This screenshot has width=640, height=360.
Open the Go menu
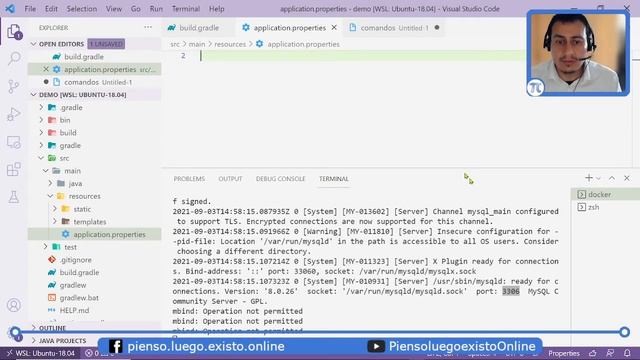click(136, 9)
